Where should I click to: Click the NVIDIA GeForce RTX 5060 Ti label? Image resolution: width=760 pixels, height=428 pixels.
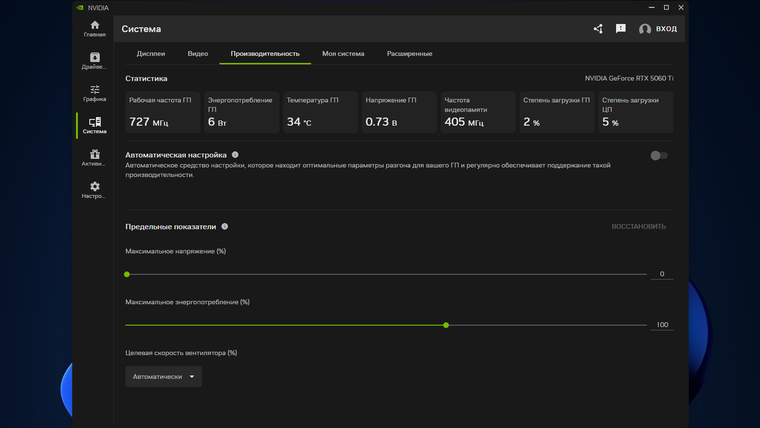point(629,78)
